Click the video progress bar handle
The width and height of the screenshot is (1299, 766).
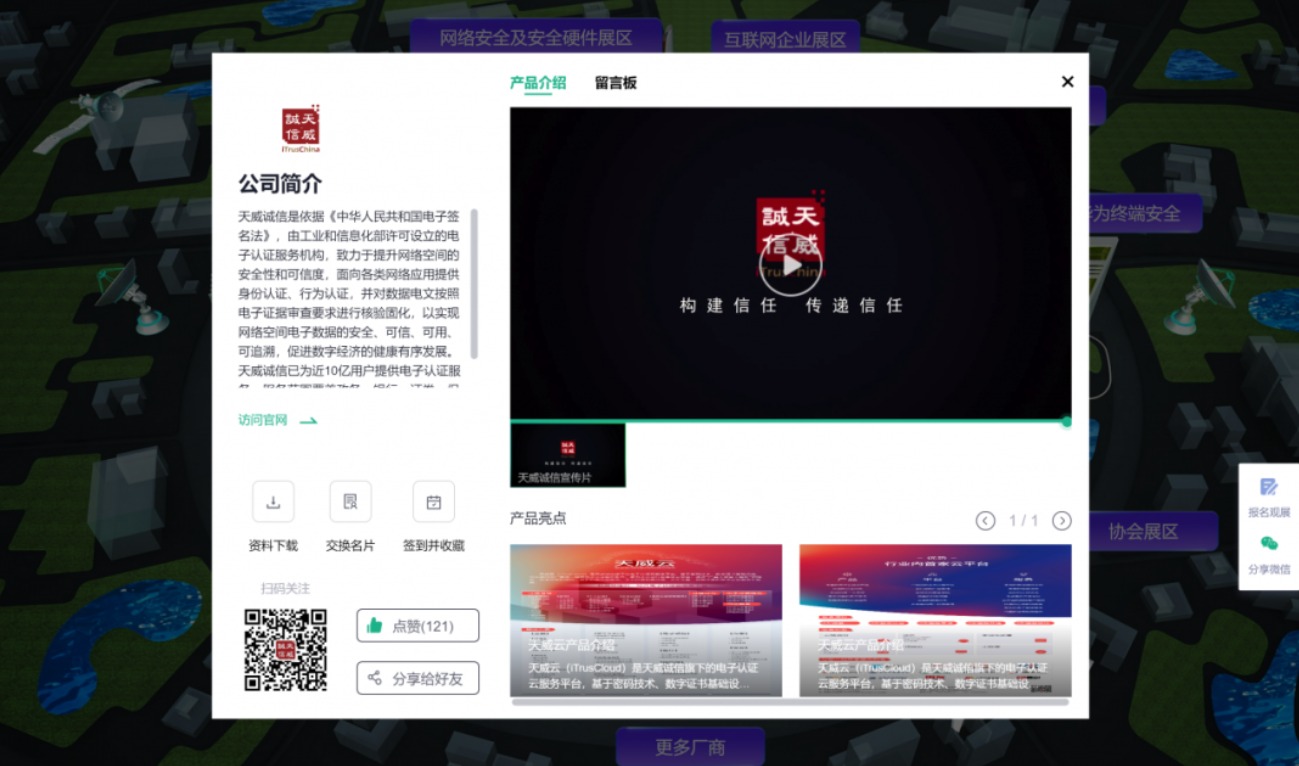pos(1066,422)
